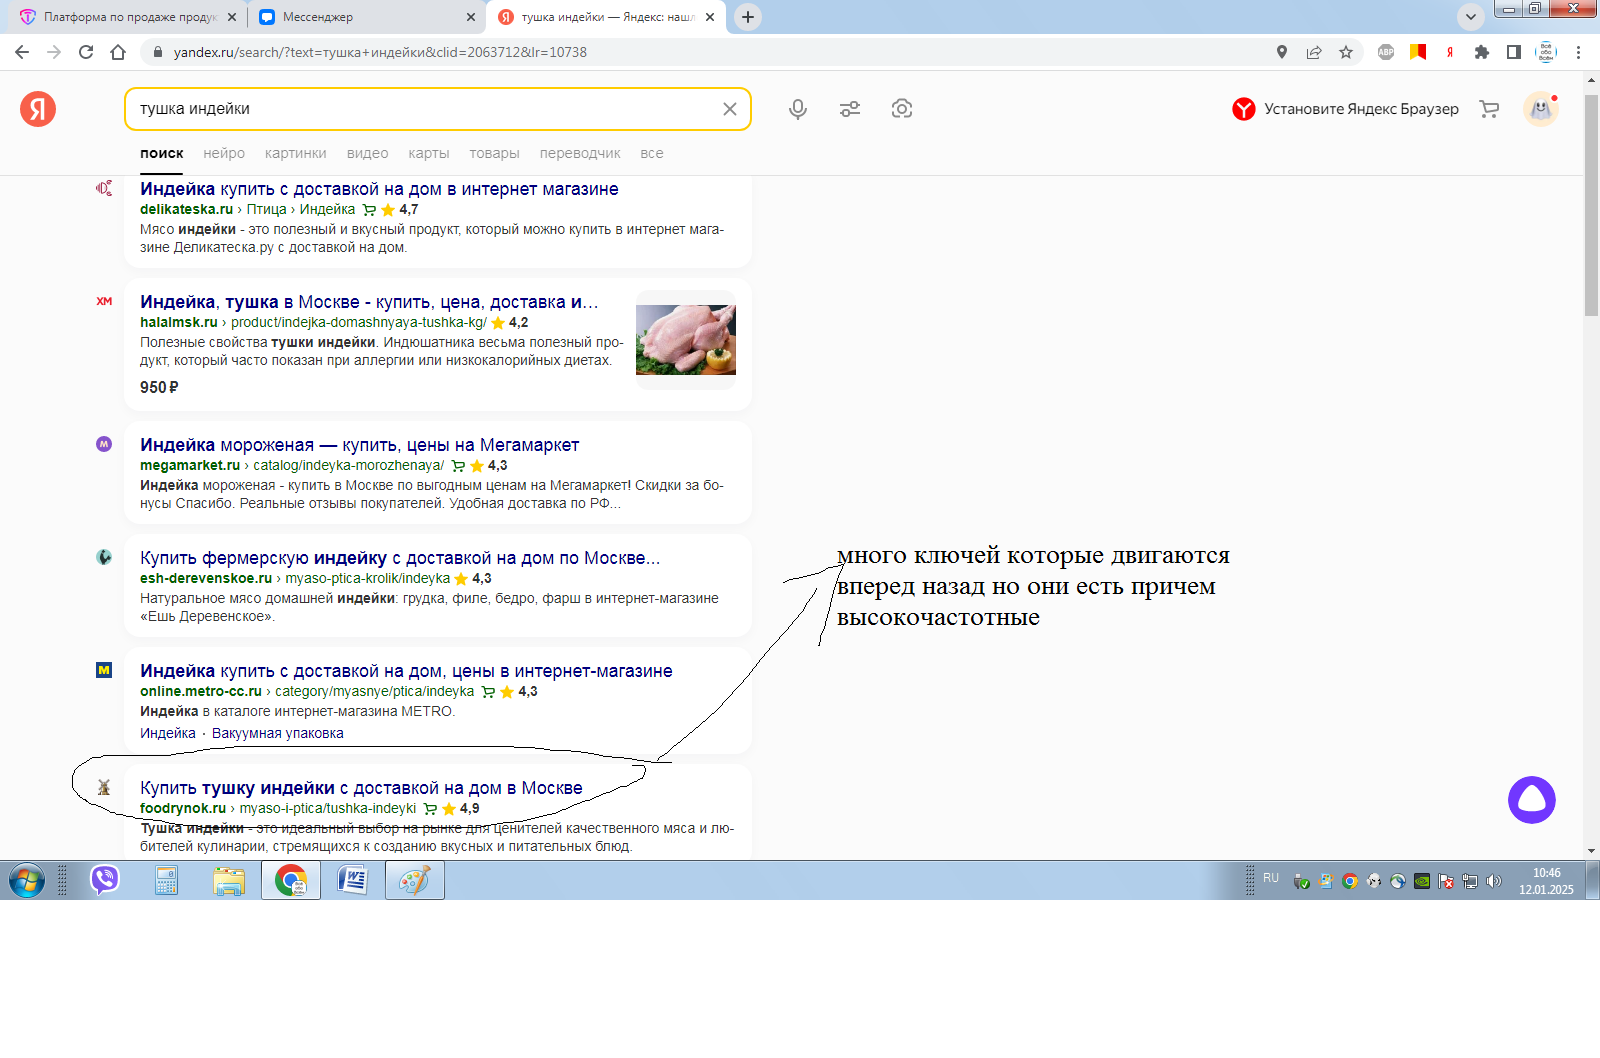Open delikateska.ru 'Индейка купить с доставкой' result
The image size is (1600, 1058).
[379, 189]
